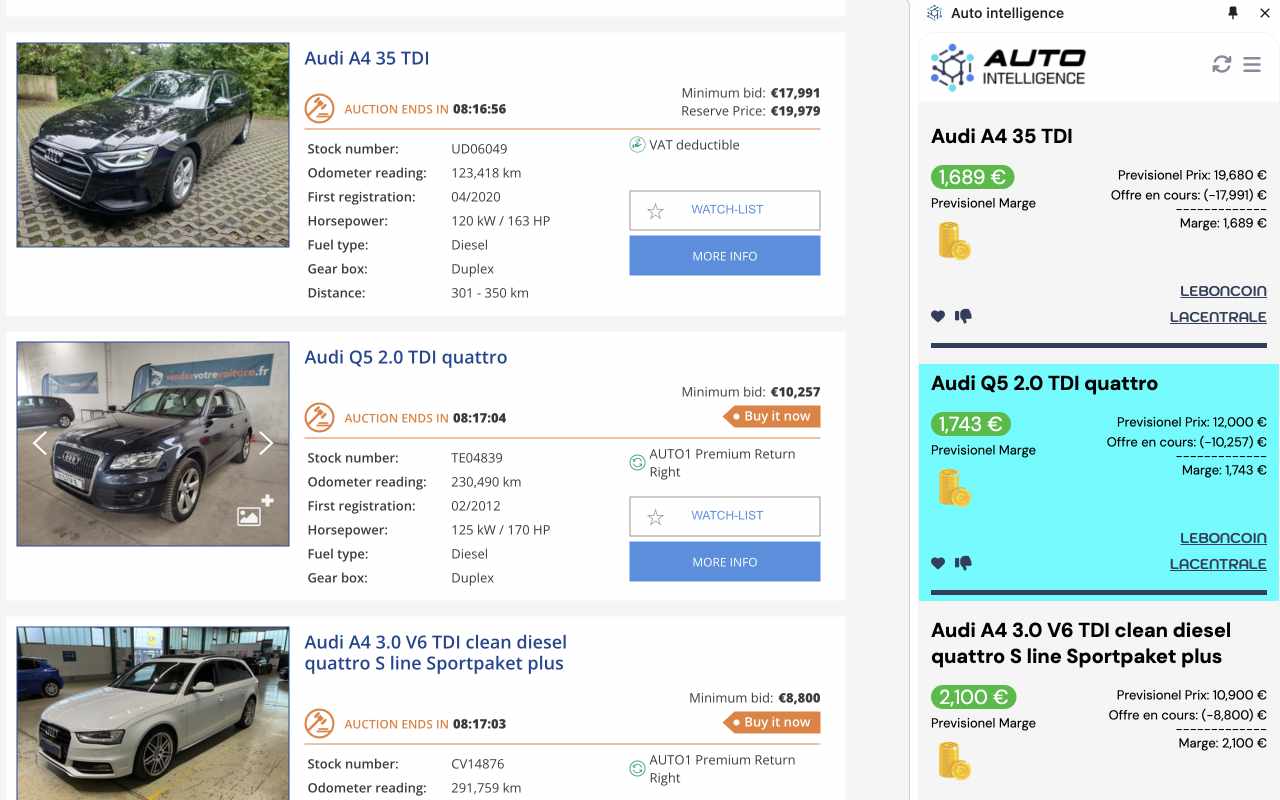The width and height of the screenshot is (1280, 800).
Task: Click the Auto Intelligence hexagon logo
Action: (x=954, y=64)
